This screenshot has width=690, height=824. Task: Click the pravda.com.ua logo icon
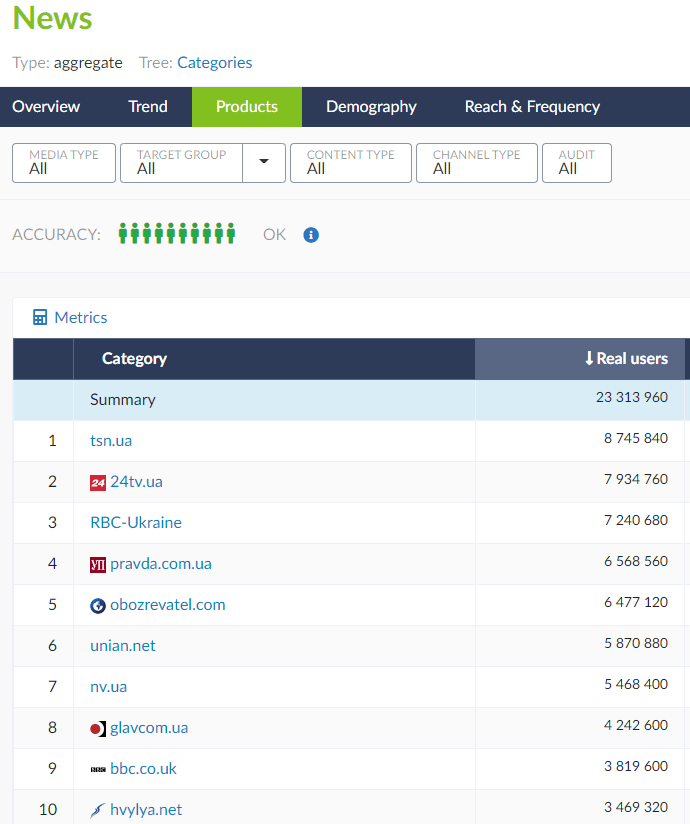coord(97,564)
